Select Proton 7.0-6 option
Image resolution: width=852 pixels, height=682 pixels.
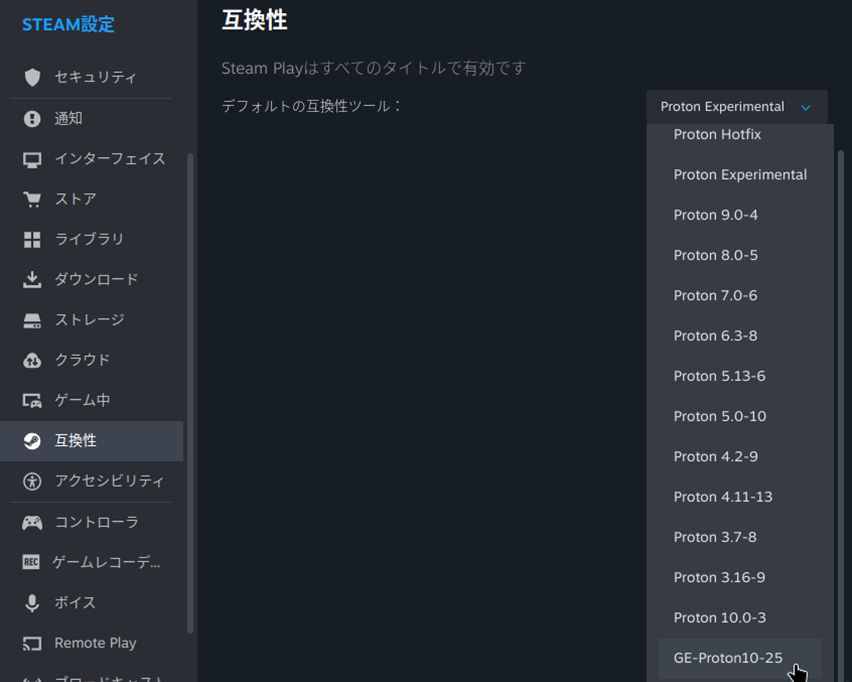coord(740,295)
